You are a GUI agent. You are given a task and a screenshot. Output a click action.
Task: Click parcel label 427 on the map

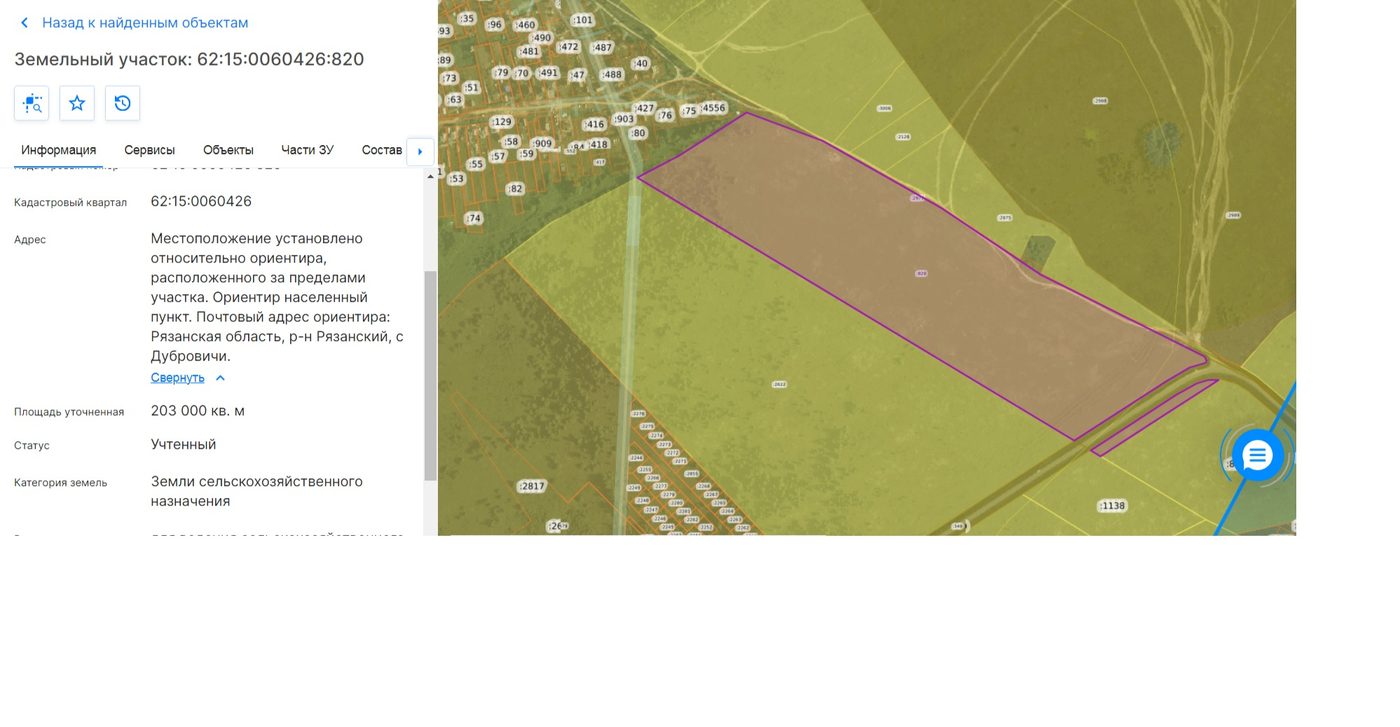click(x=645, y=109)
